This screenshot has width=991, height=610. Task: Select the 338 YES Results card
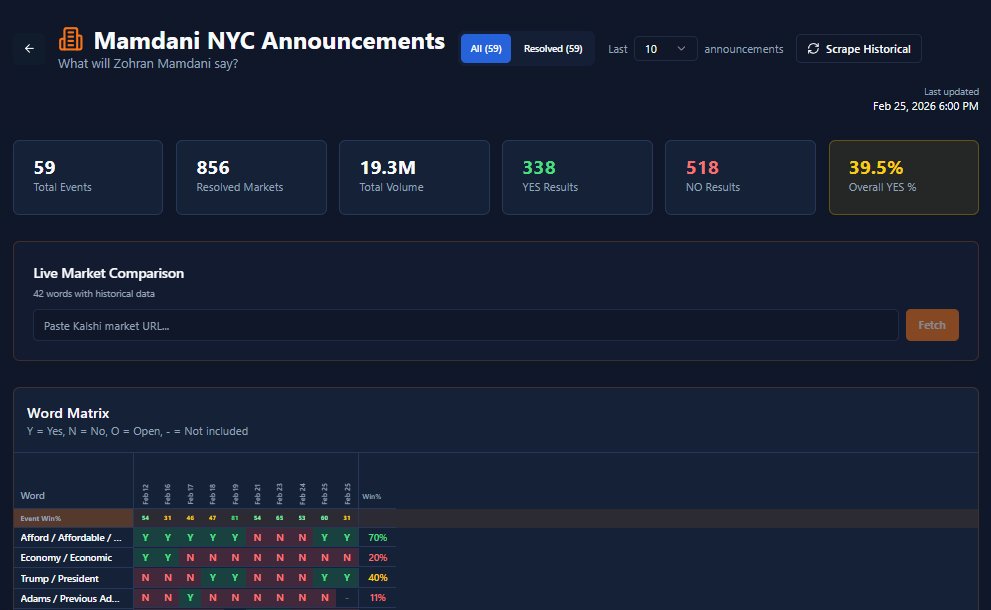(x=577, y=178)
